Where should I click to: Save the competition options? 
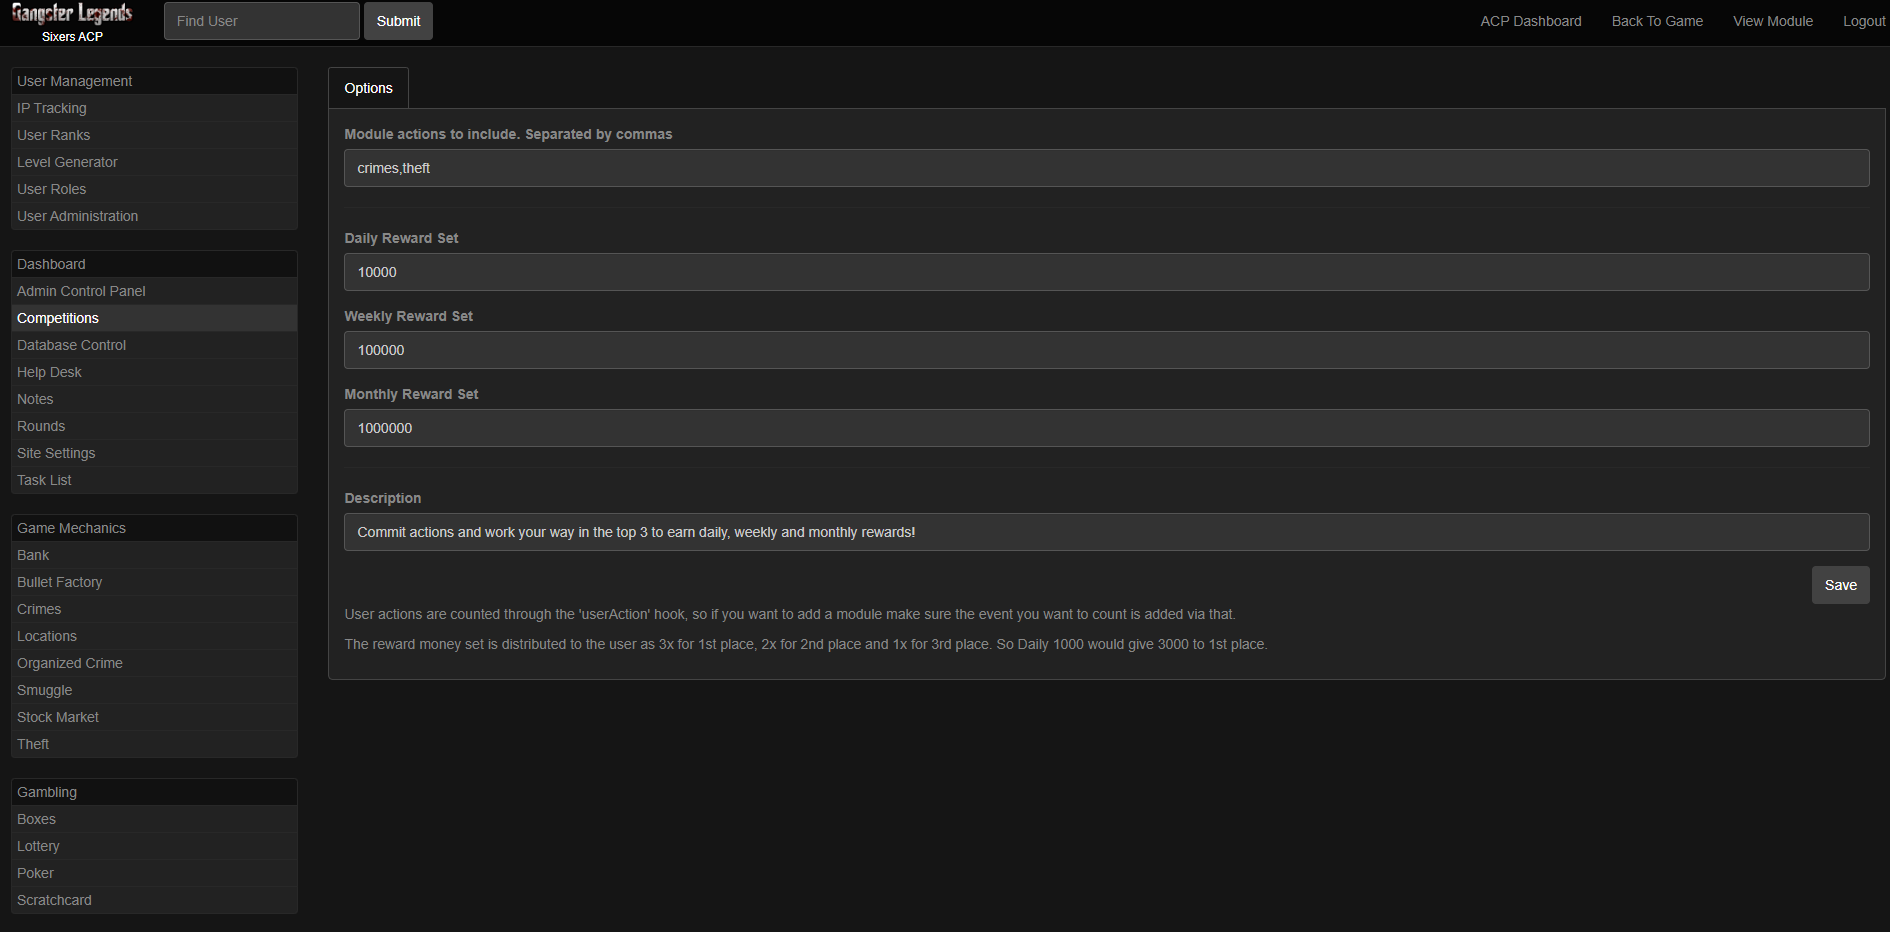[1839, 585]
